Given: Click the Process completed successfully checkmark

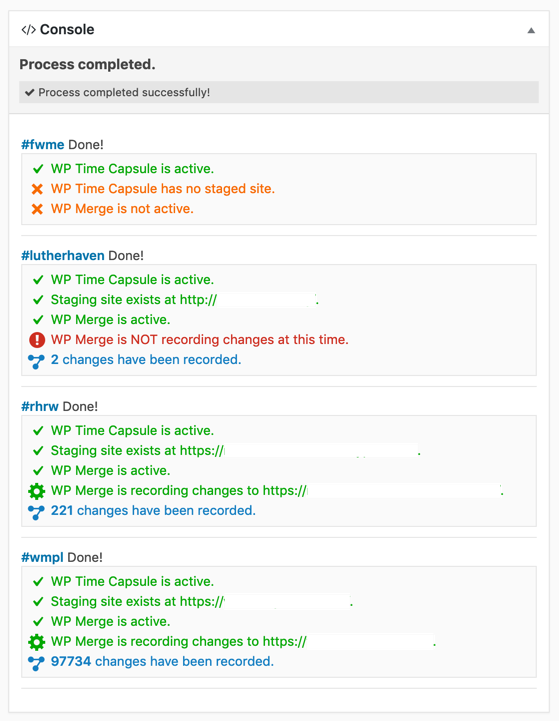Looking at the screenshot, I should point(30,92).
